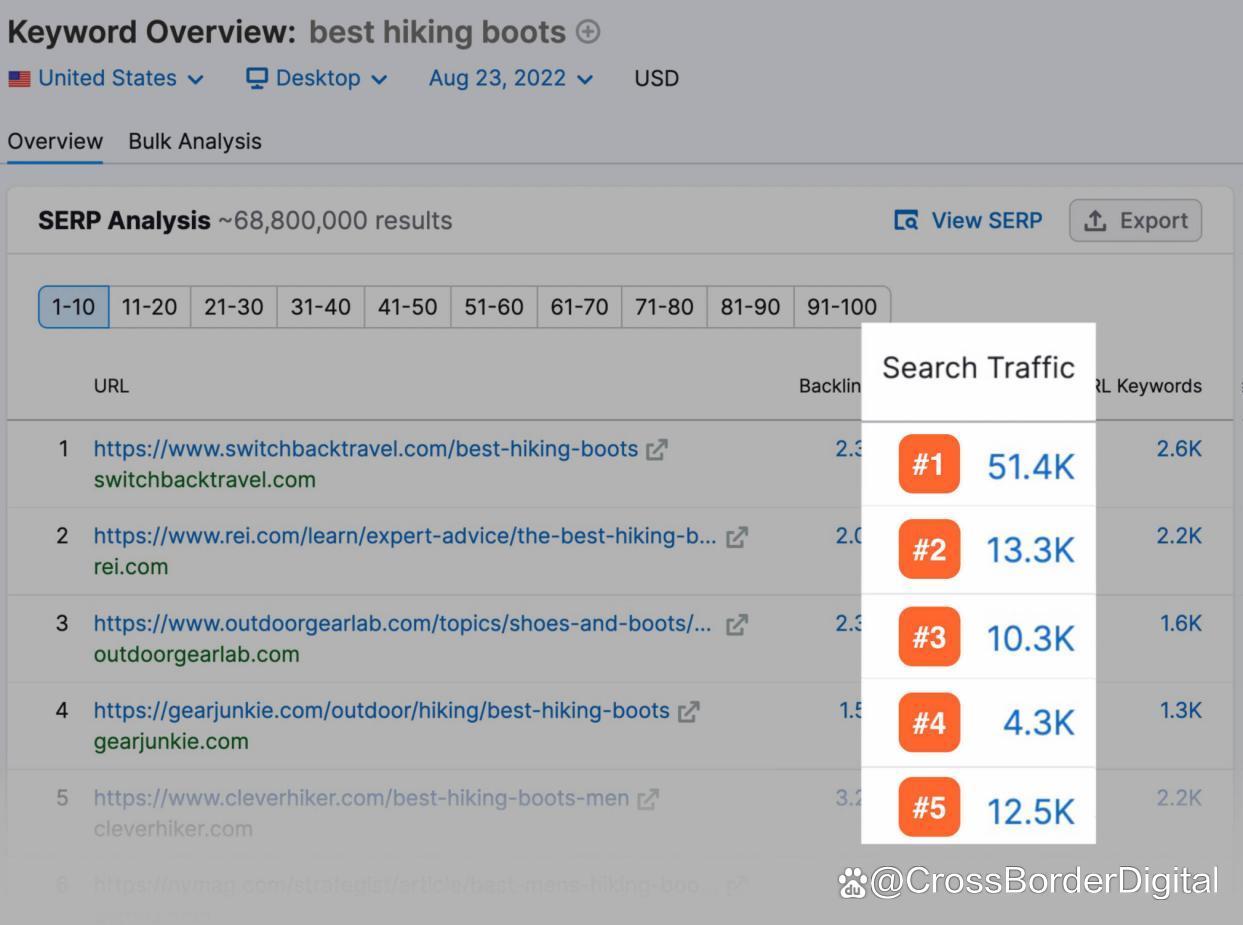1243x925 pixels.
Task: Select the Overview tab
Action: [x=55, y=141]
